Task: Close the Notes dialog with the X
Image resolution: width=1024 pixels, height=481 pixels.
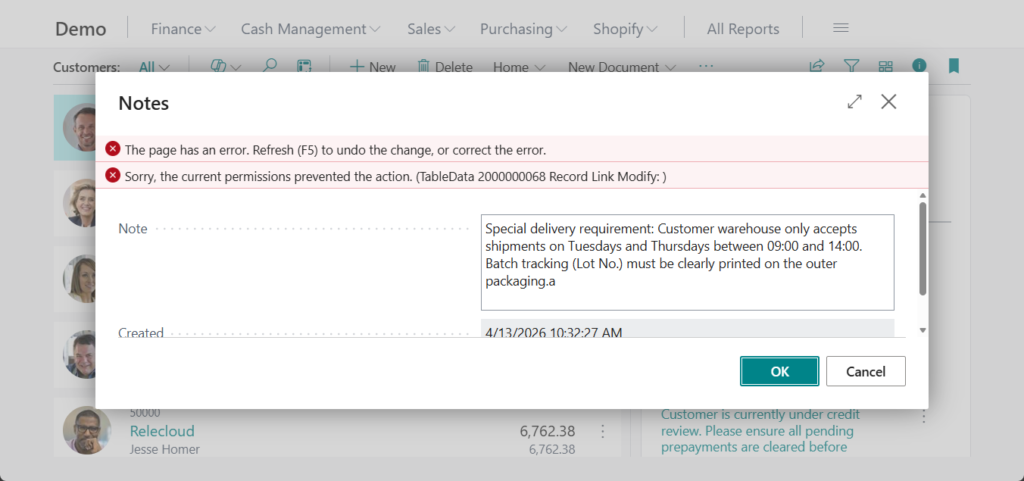Action: pos(888,102)
